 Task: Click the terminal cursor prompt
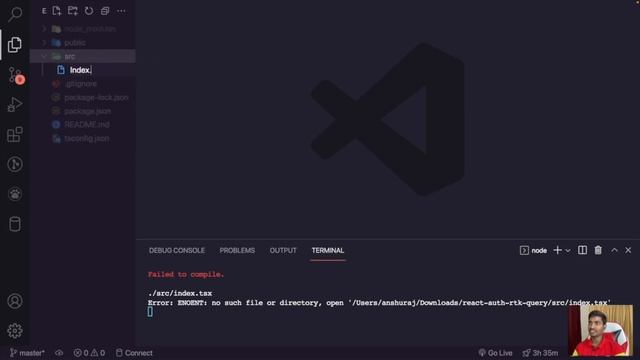click(150, 312)
